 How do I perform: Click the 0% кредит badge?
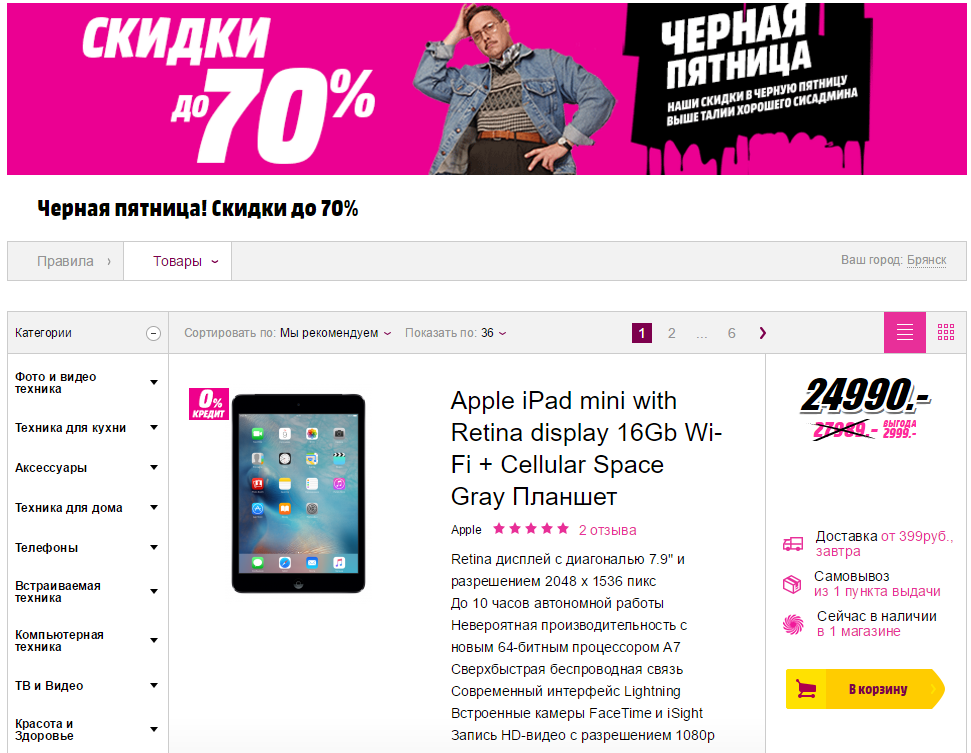(x=209, y=404)
